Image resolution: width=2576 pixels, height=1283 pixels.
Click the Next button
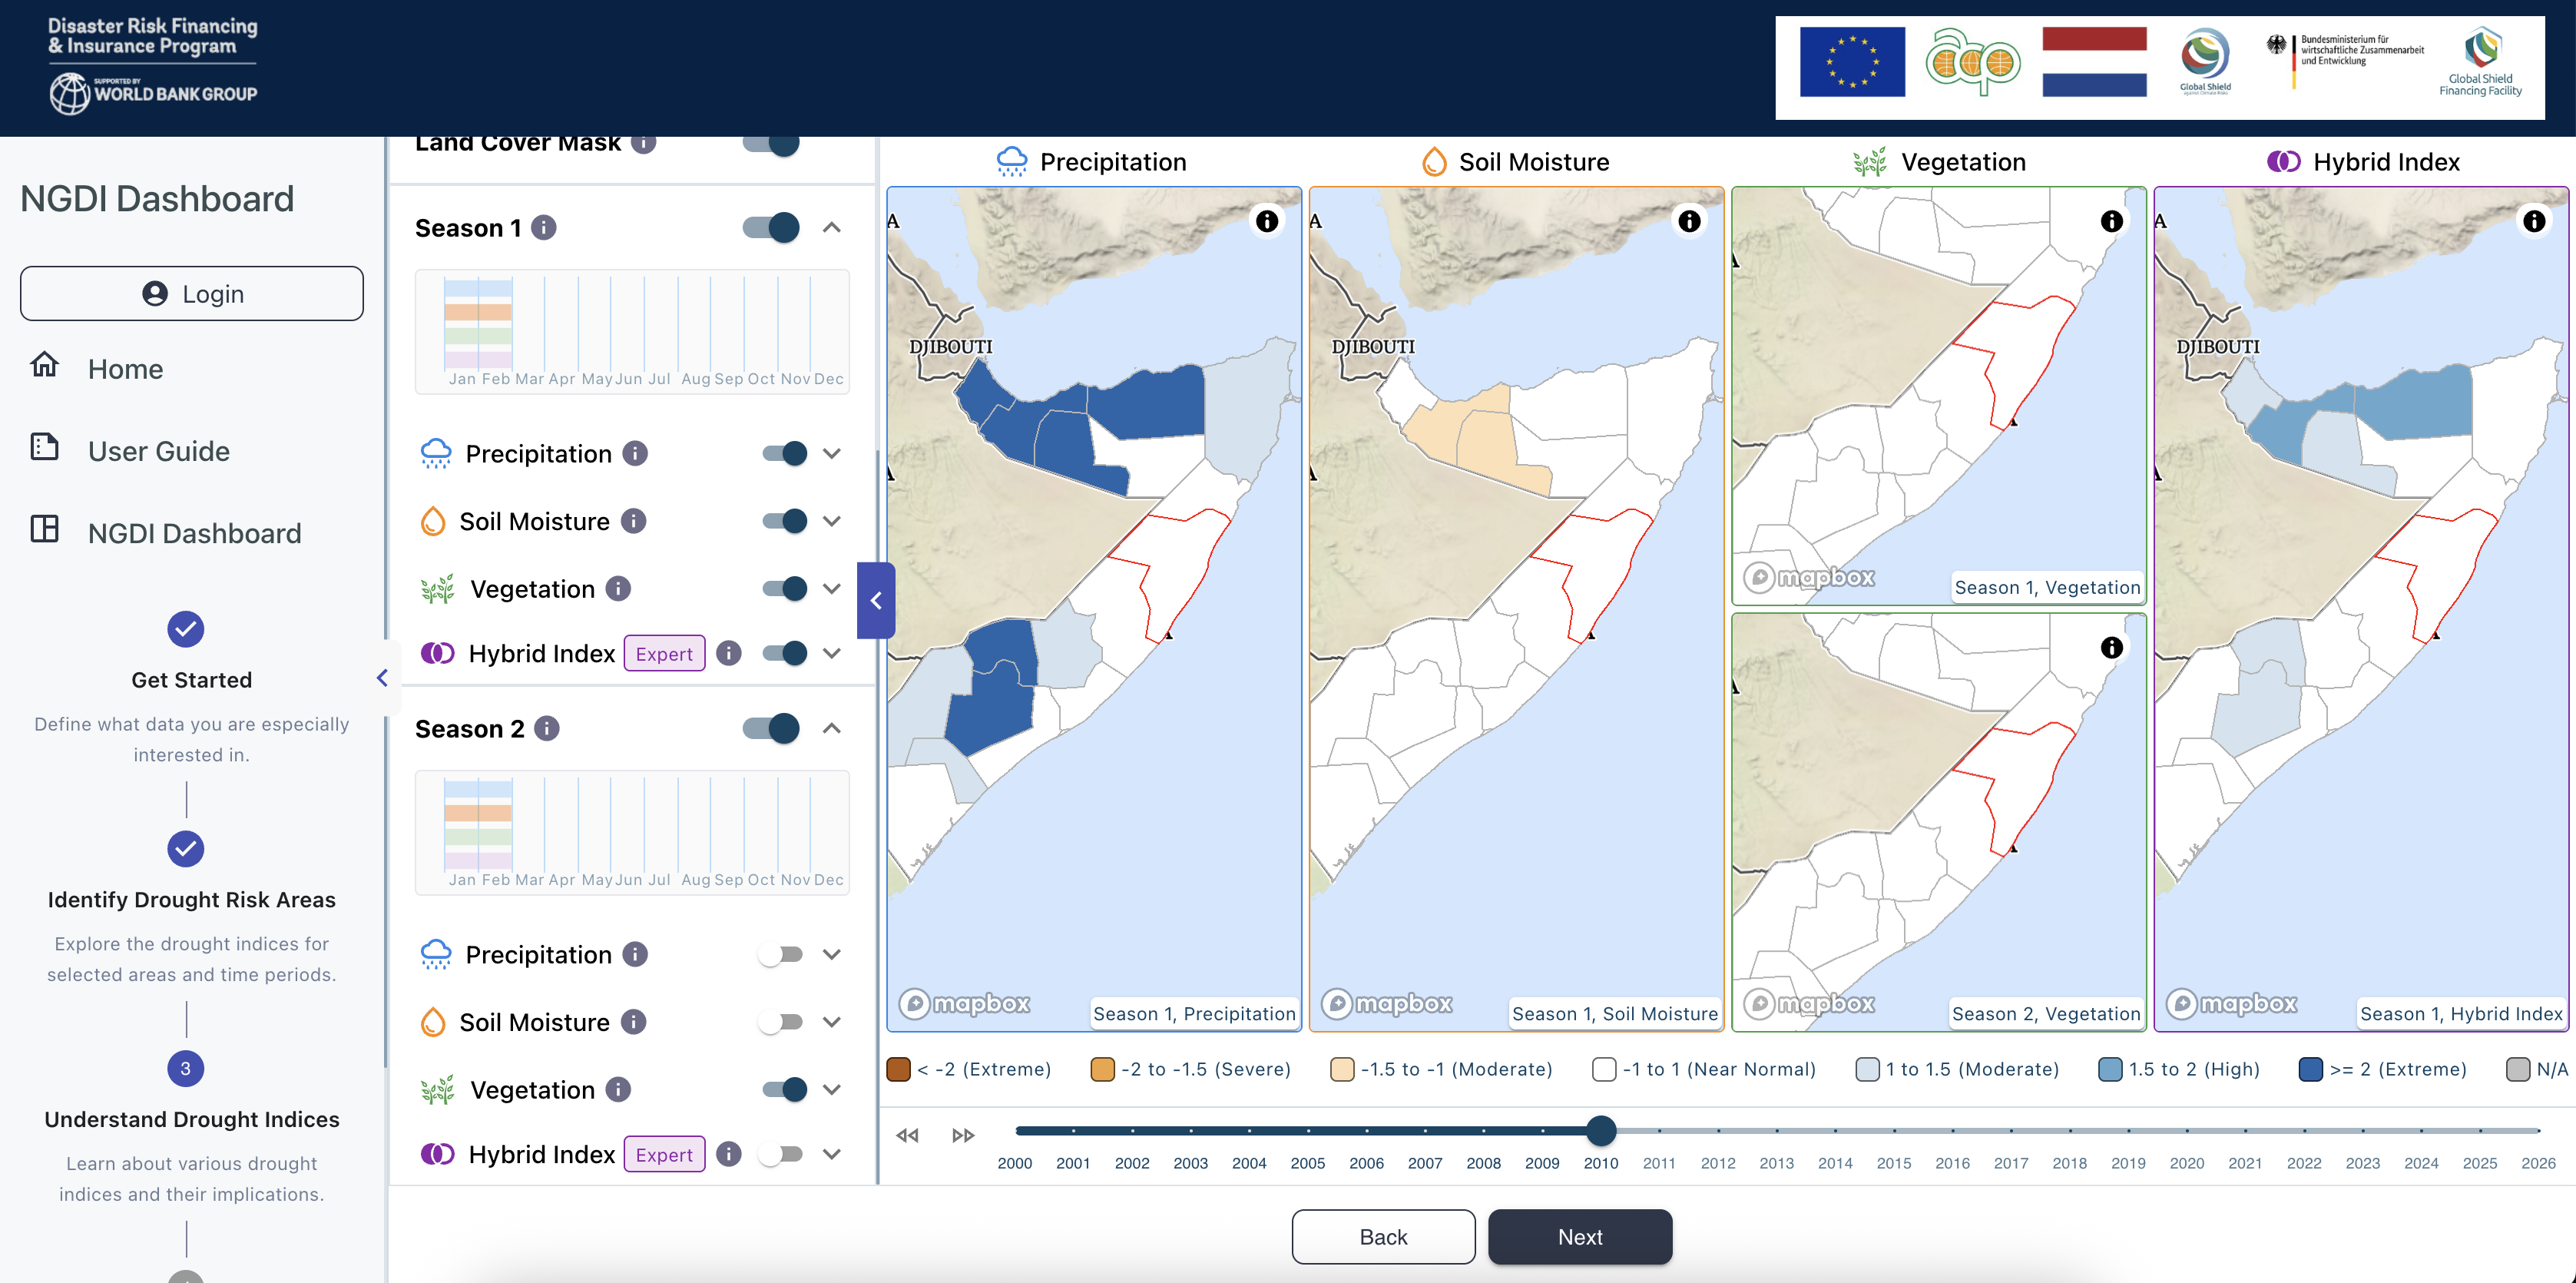point(1580,1237)
